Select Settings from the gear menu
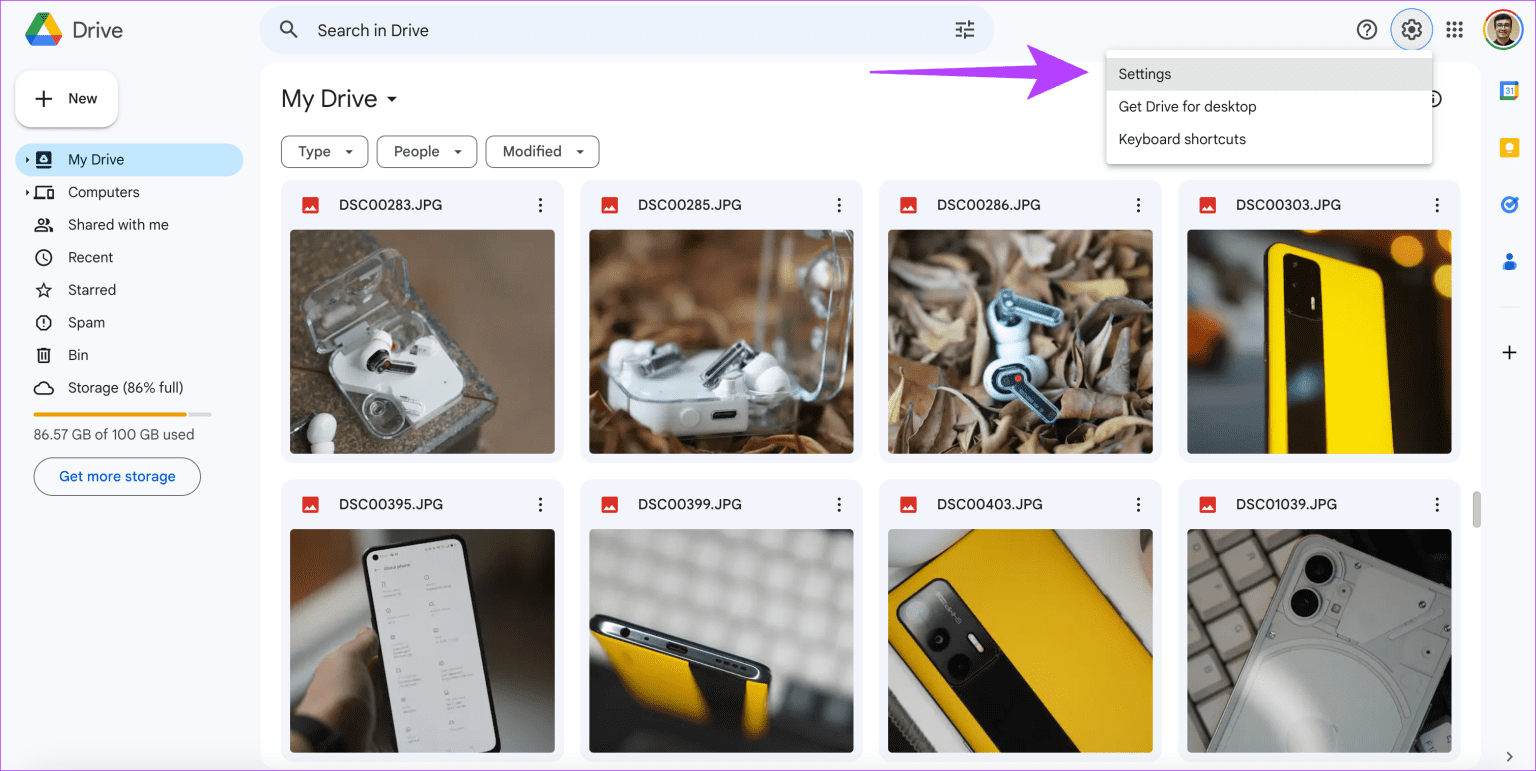The height and width of the screenshot is (771, 1536). point(1145,74)
